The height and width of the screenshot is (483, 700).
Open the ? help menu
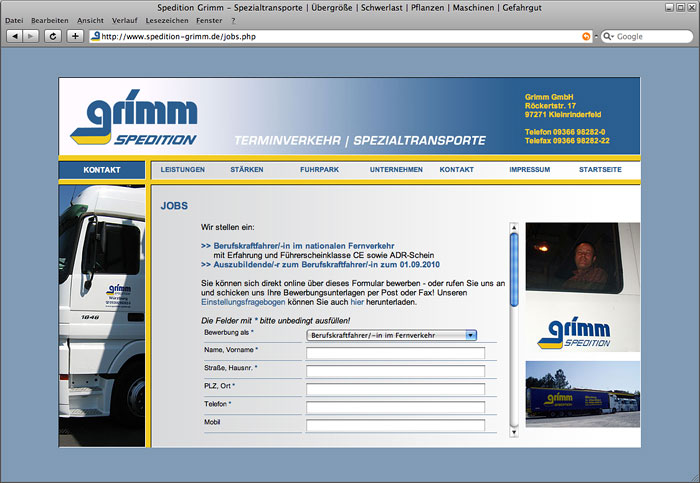click(233, 21)
